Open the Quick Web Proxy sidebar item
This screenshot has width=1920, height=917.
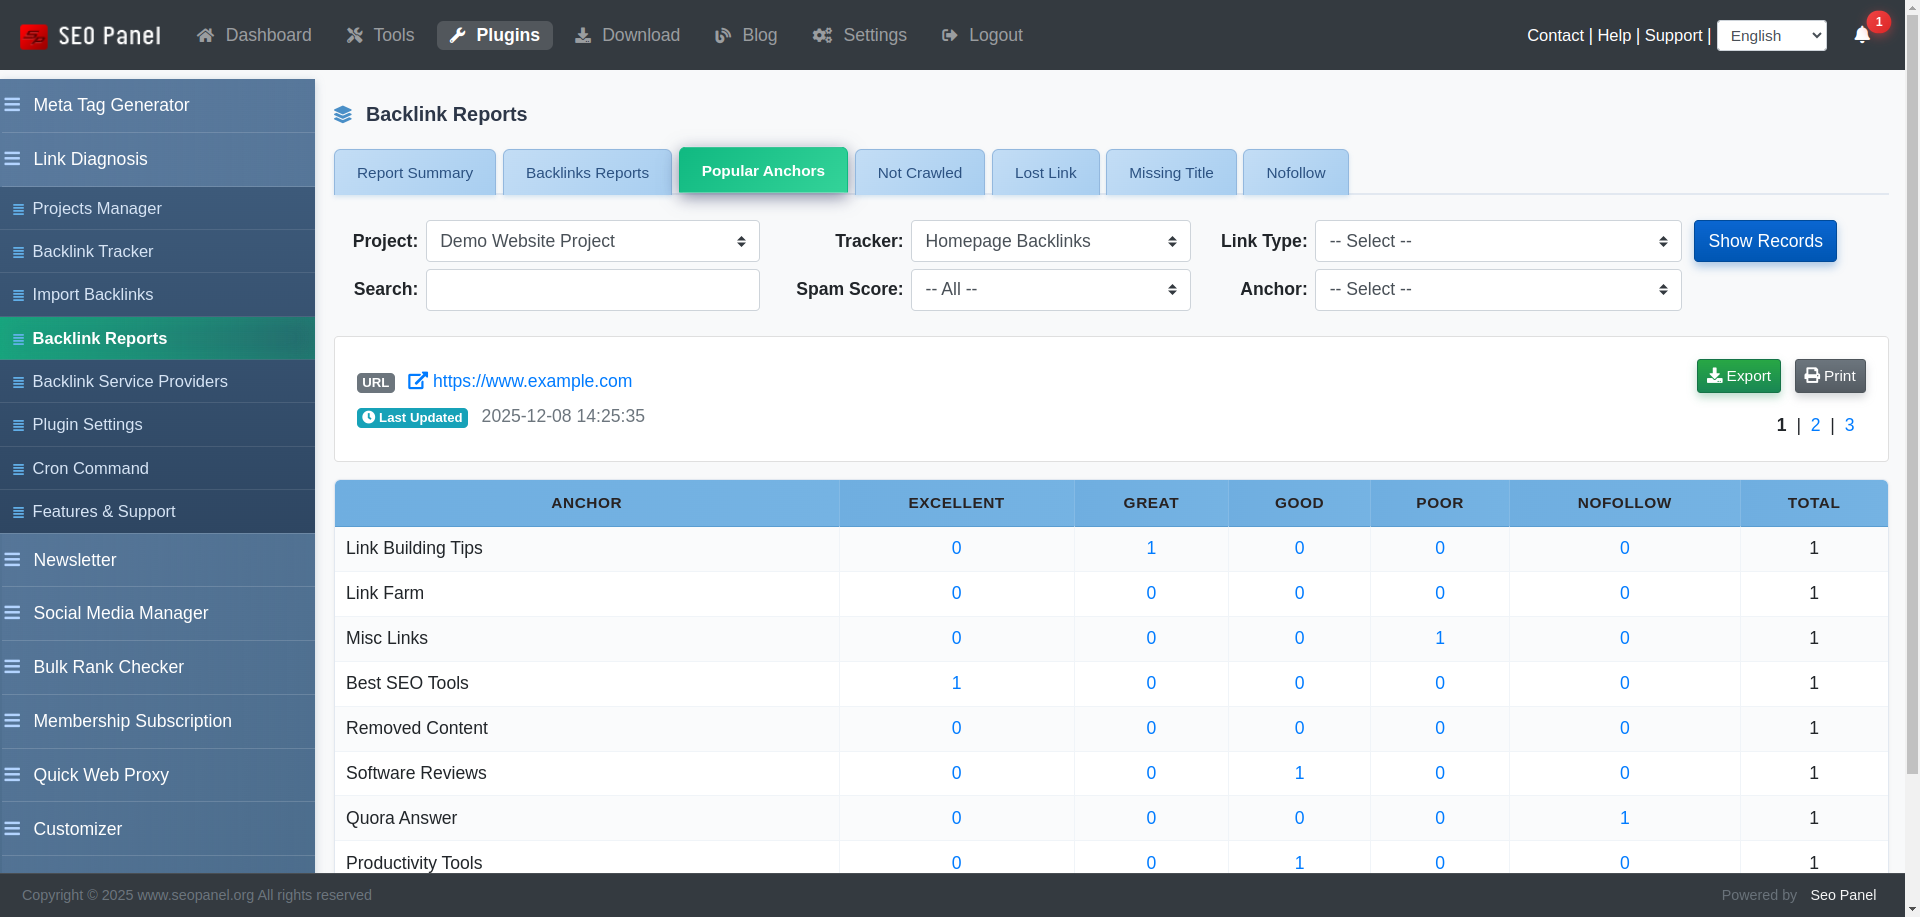(x=100, y=775)
